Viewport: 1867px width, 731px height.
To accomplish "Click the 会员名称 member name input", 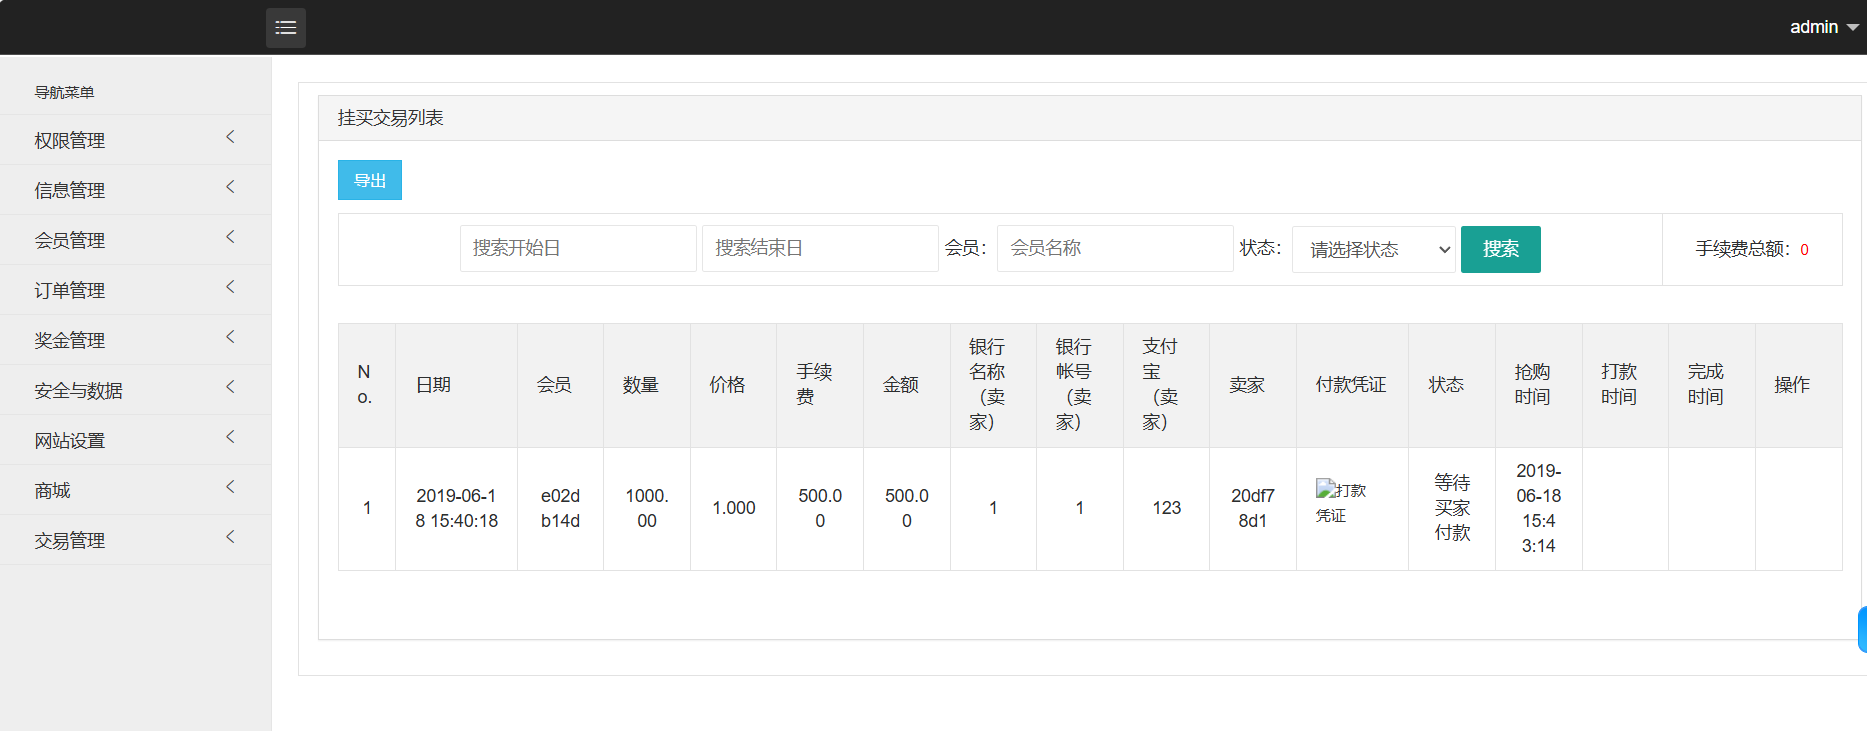I will pos(1114,248).
